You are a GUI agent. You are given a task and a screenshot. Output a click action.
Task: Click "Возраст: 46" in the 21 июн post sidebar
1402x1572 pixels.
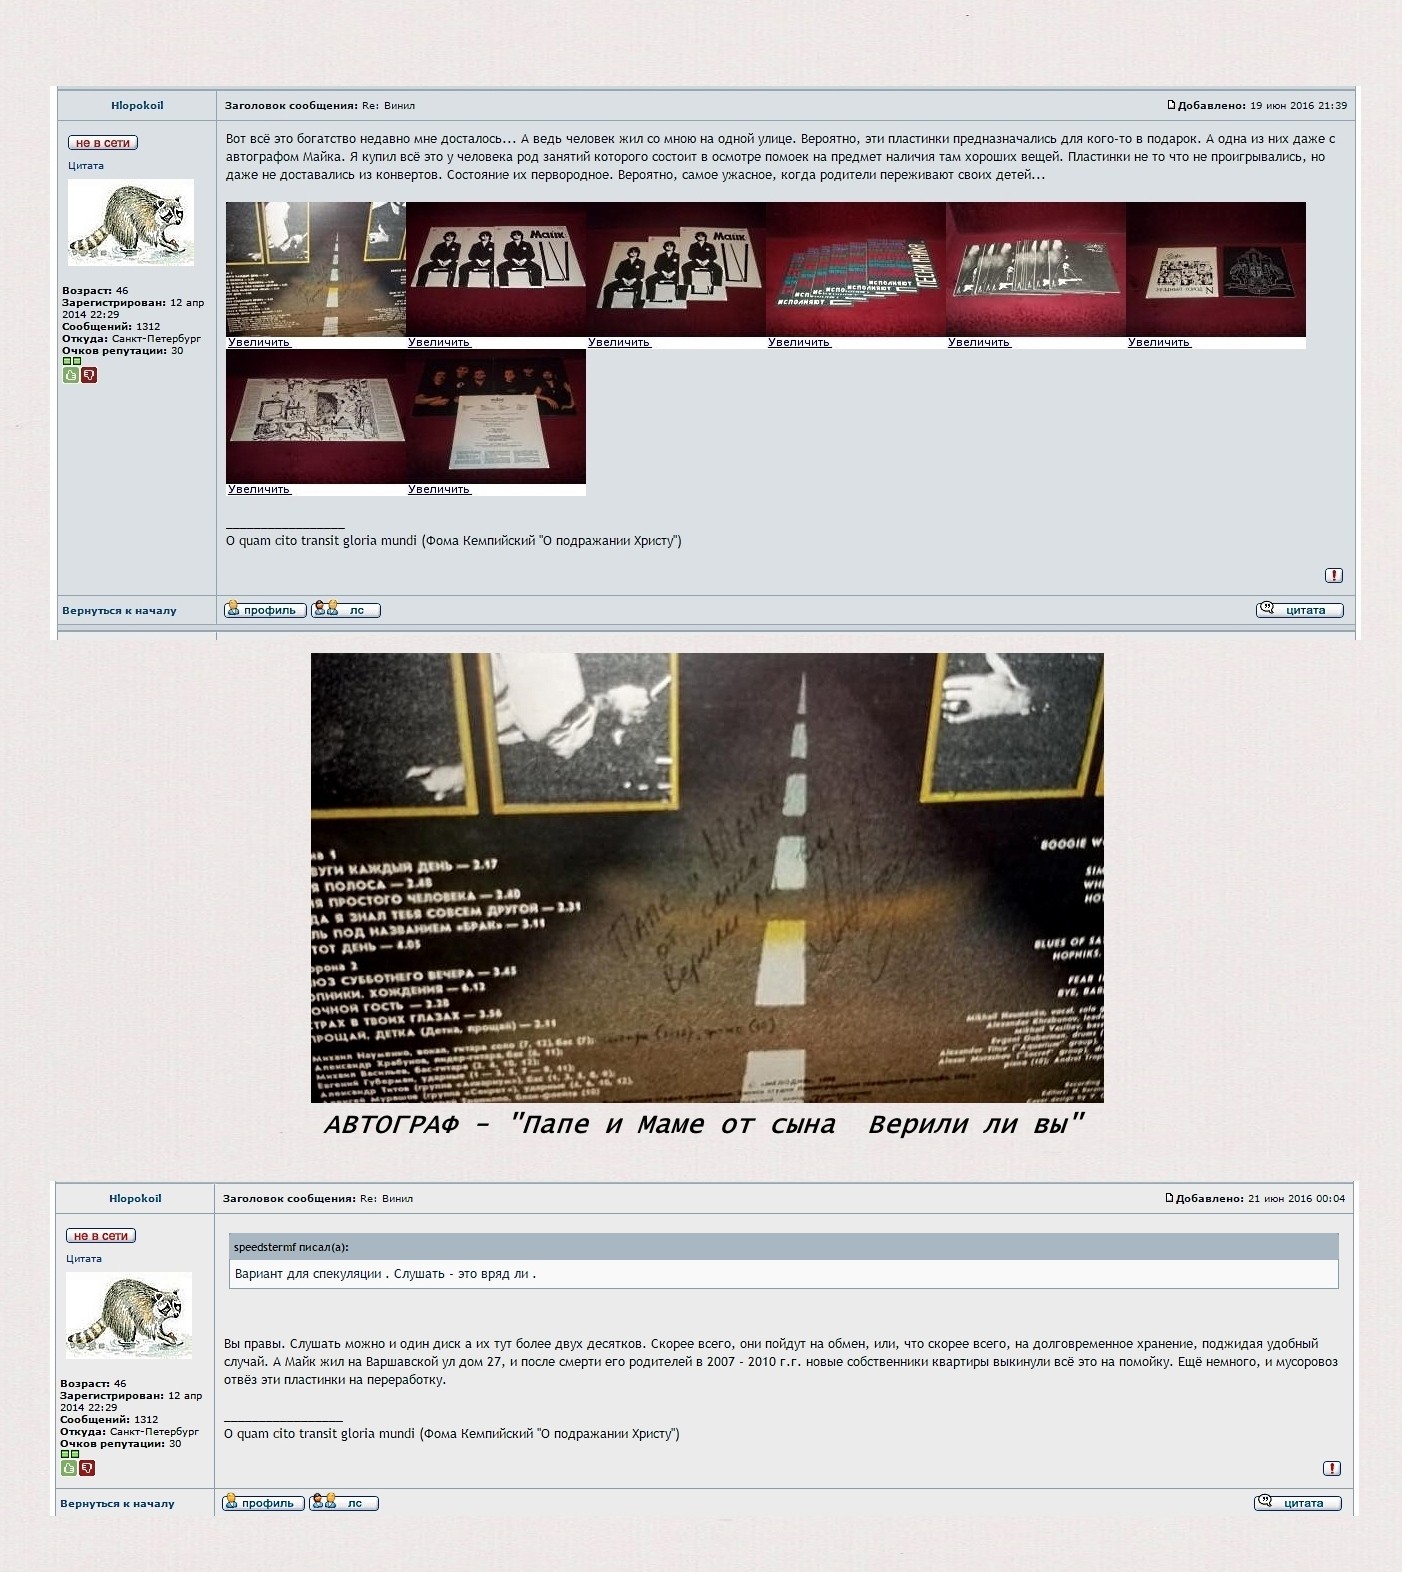[x=93, y=1383]
